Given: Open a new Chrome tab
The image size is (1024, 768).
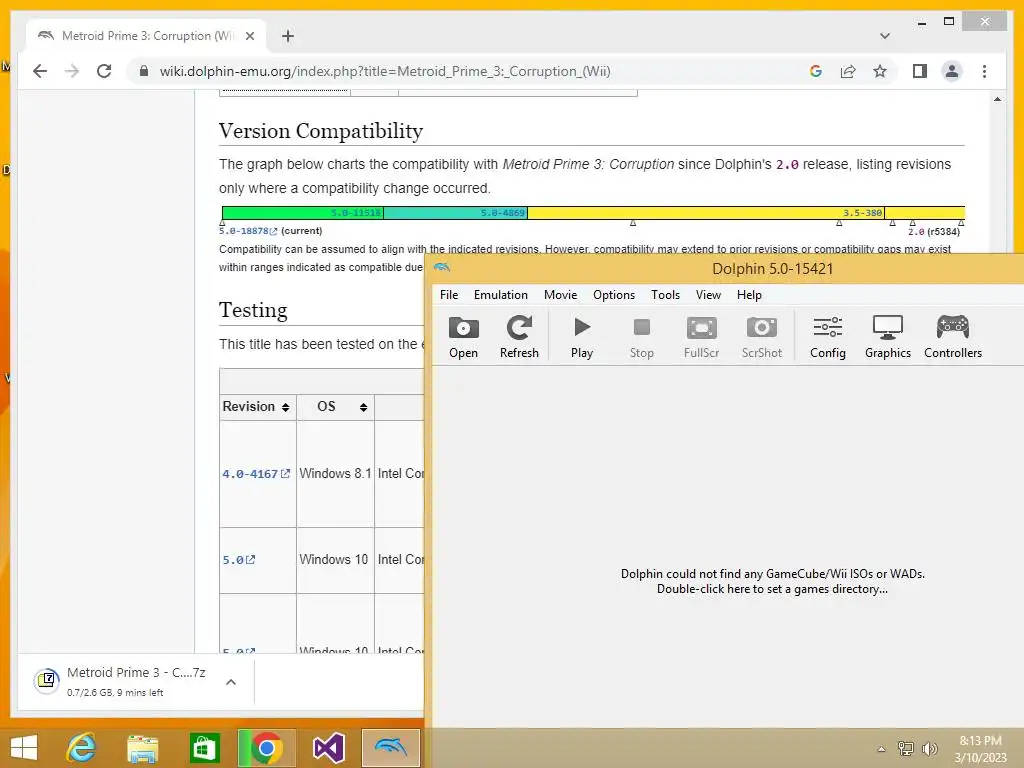Looking at the screenshot, I should (288, 36).
